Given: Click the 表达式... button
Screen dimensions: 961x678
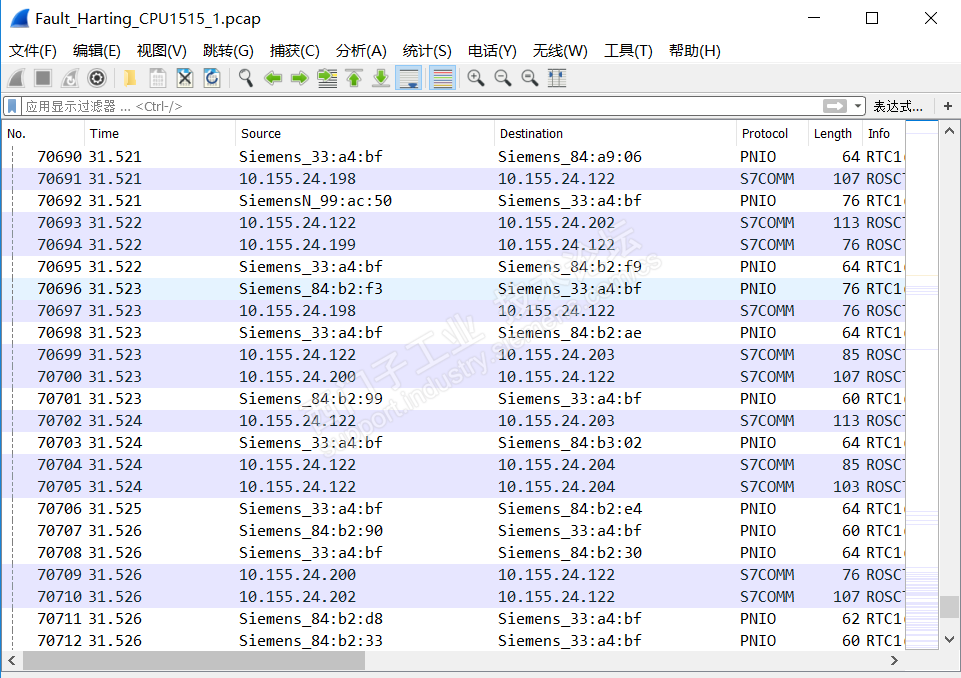Looking at the screenshot, I should [898, 107].
